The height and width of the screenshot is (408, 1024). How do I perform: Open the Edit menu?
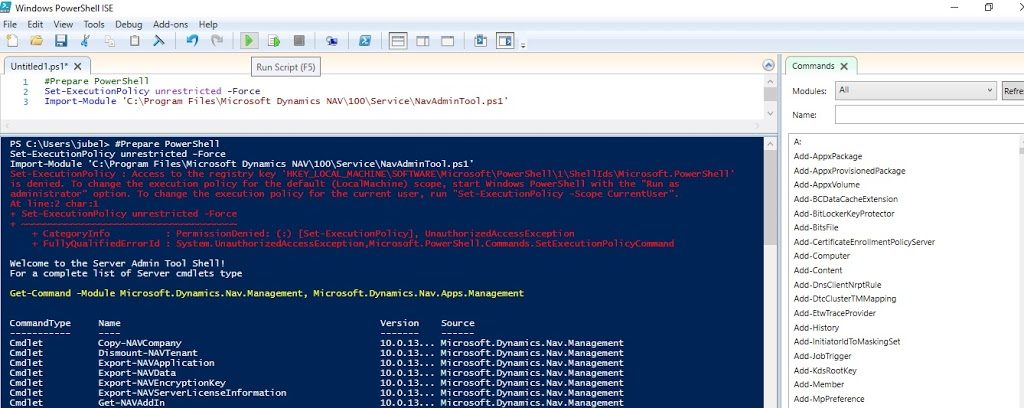pos(35,24)
